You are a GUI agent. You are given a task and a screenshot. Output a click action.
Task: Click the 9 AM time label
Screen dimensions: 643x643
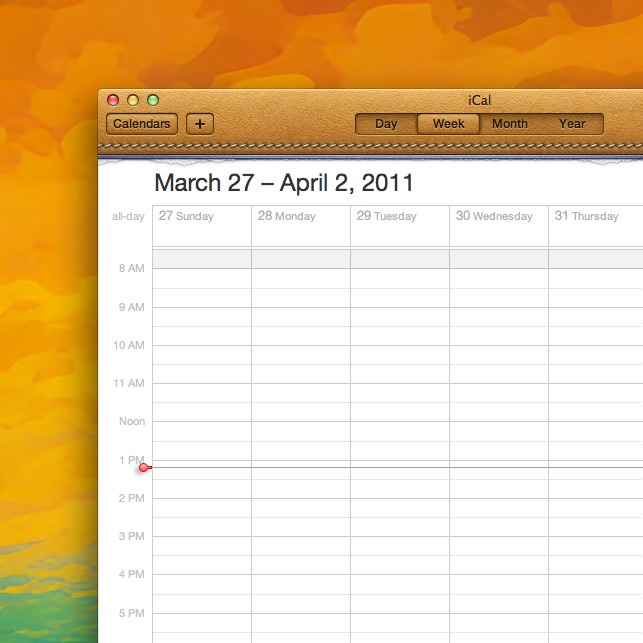pyautogui.click(x=132, y=307)
